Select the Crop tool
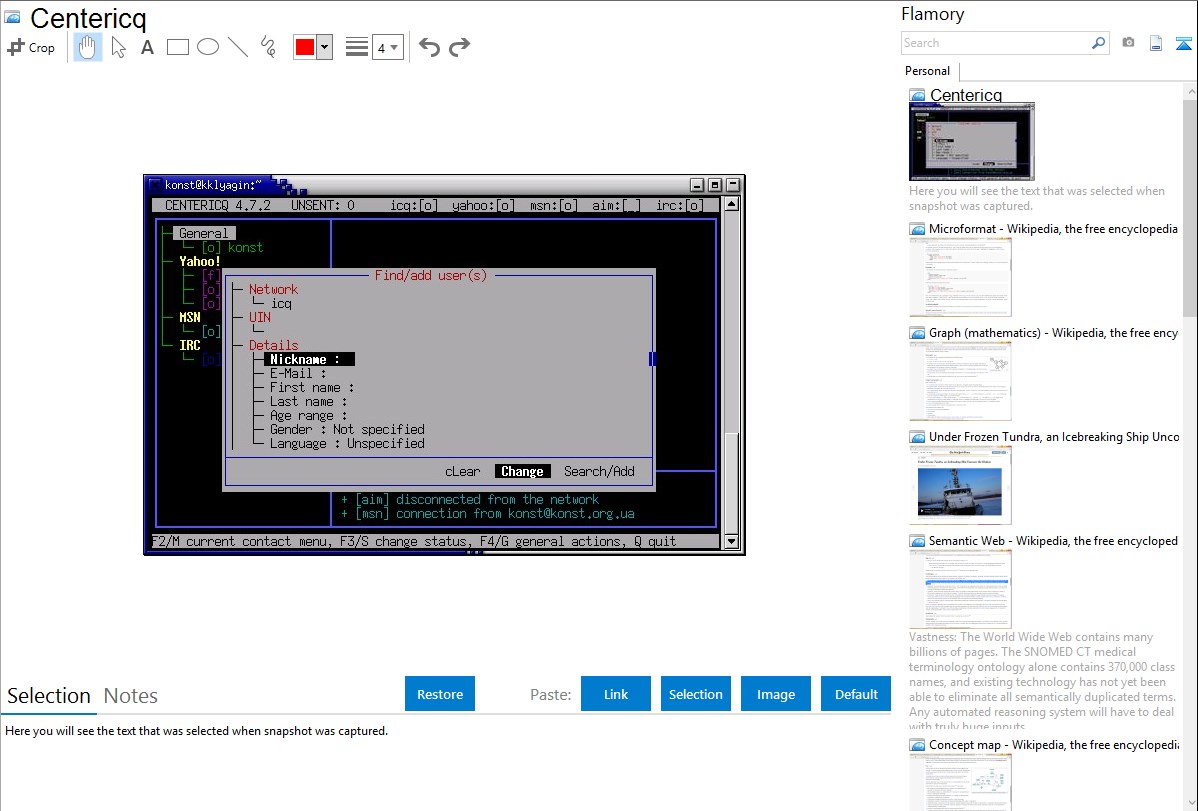The width and height of the screenshot is (1198, 811). (x=31, y=47)
